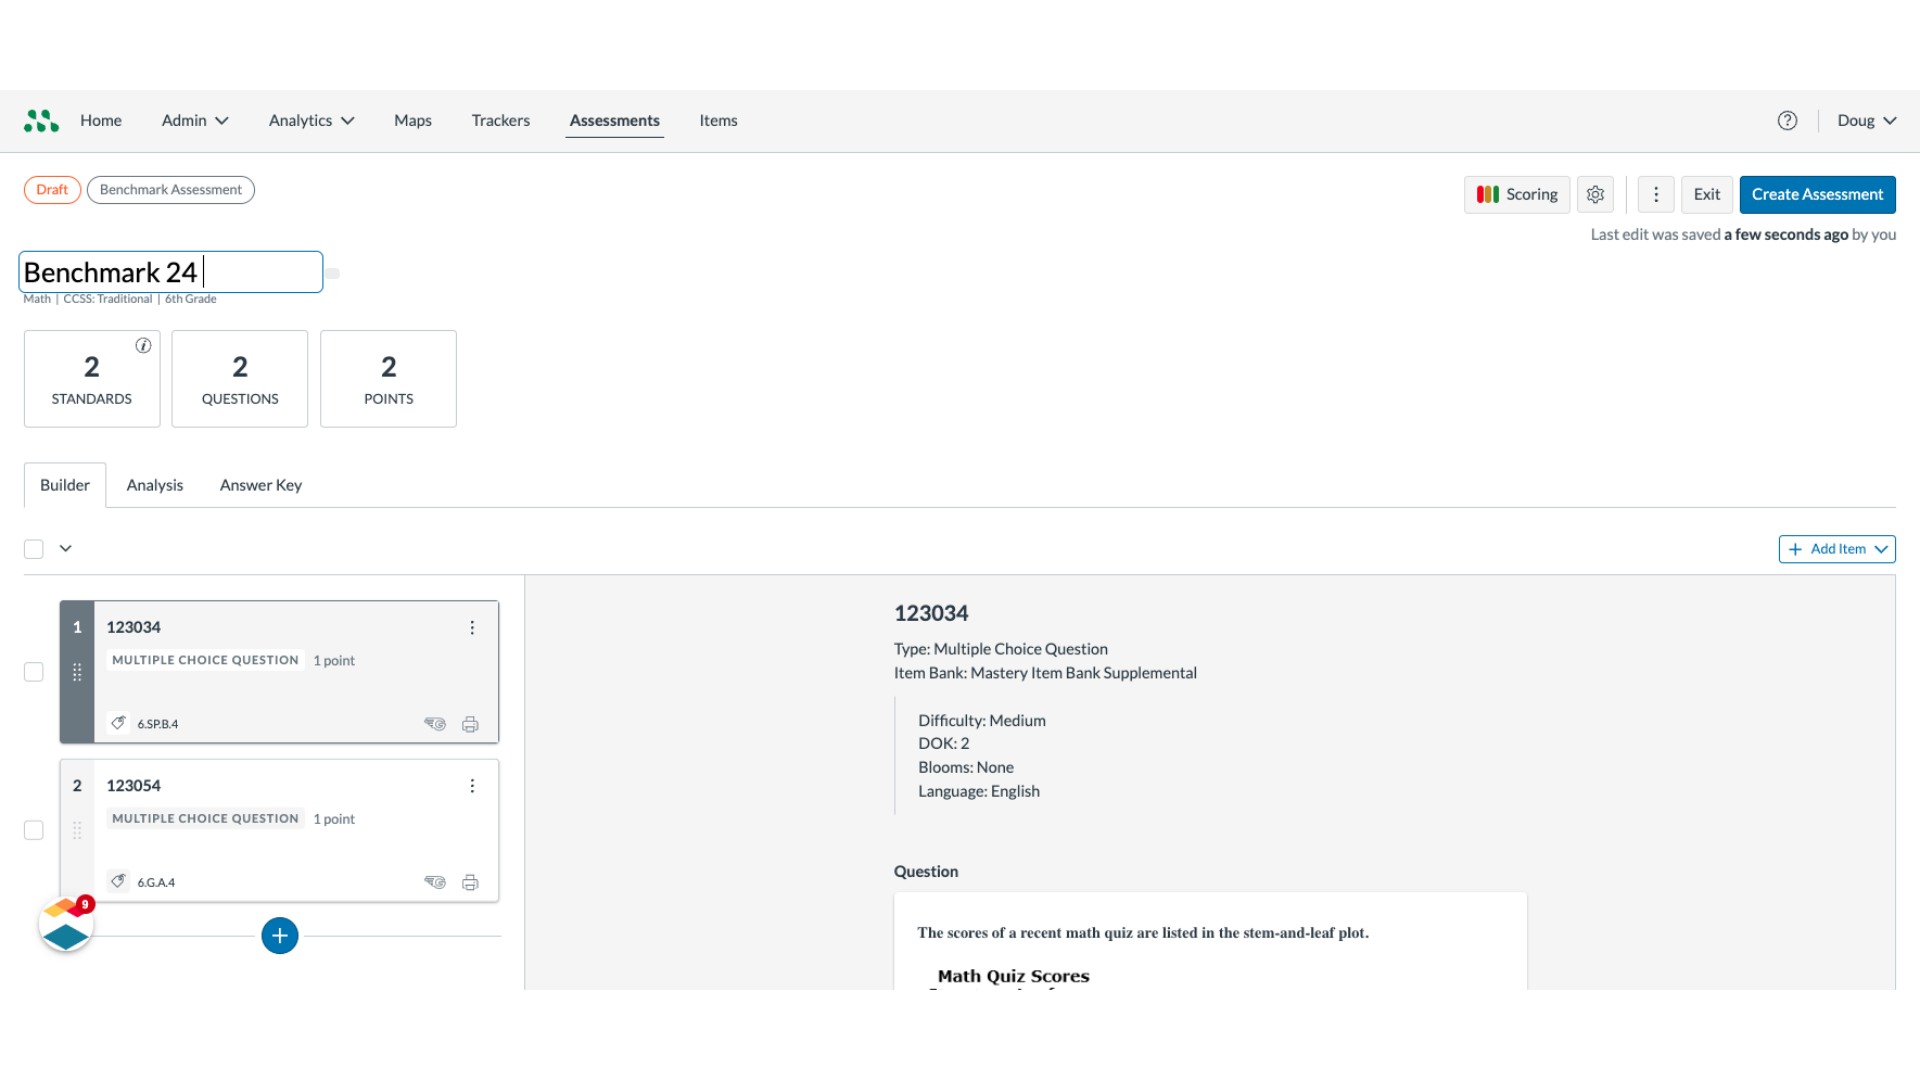Screen dimensions: 1920x1080
Task: Click the settings gear icon
Action: click(1596, 194)
